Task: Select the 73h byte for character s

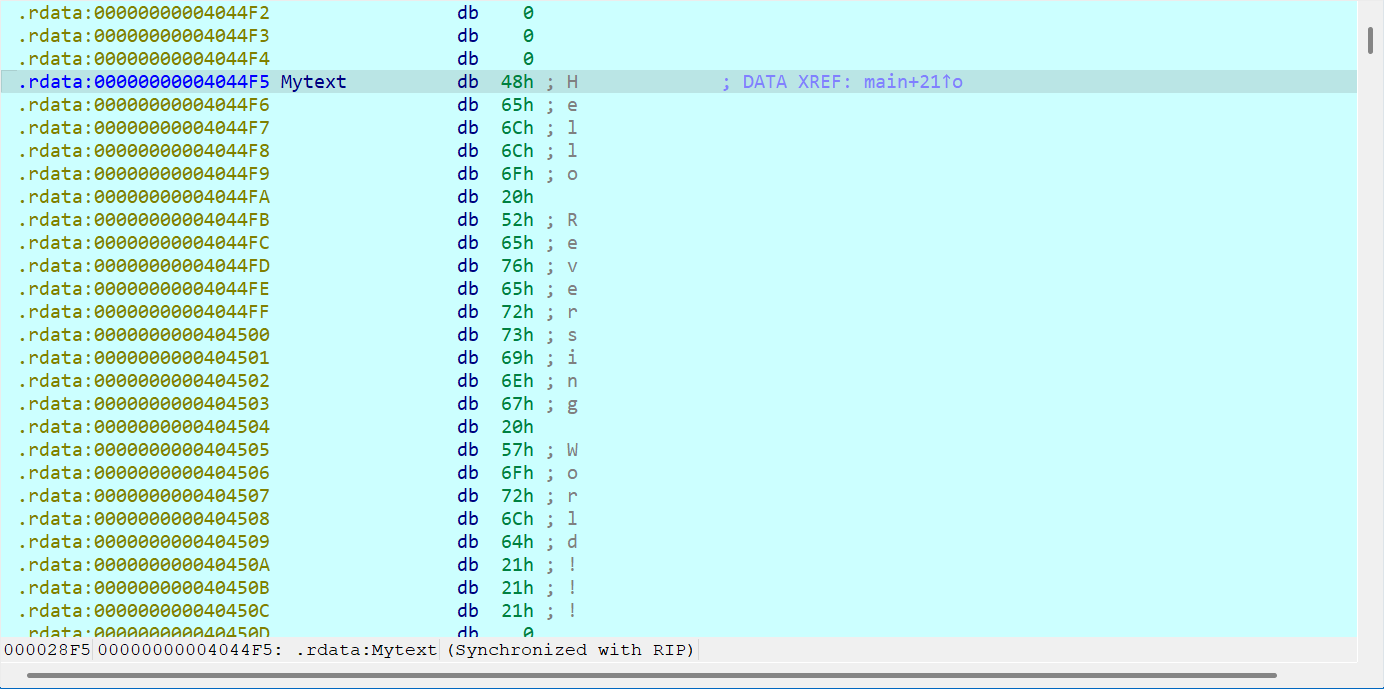Action: click(x=517, y=335)
